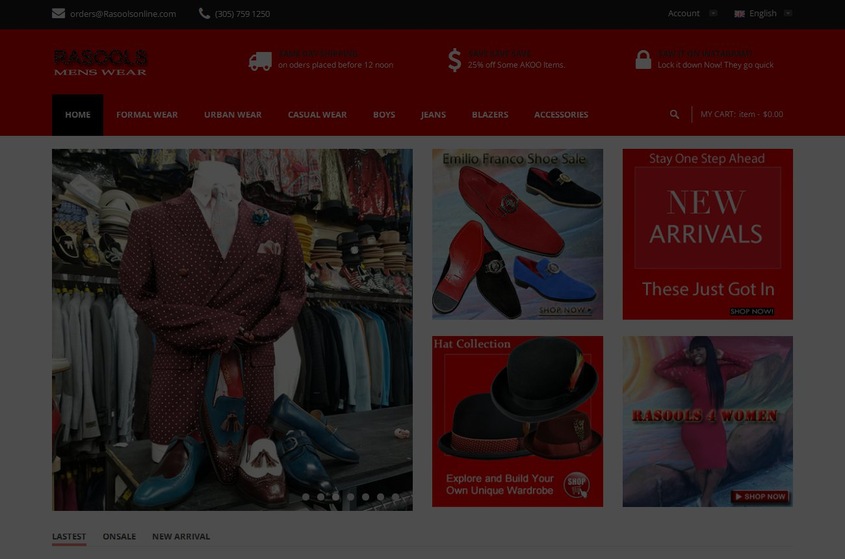Click Shop Now on the shoe sale banner
Viewport: 845px width, 559px height.
click(565, 310)
